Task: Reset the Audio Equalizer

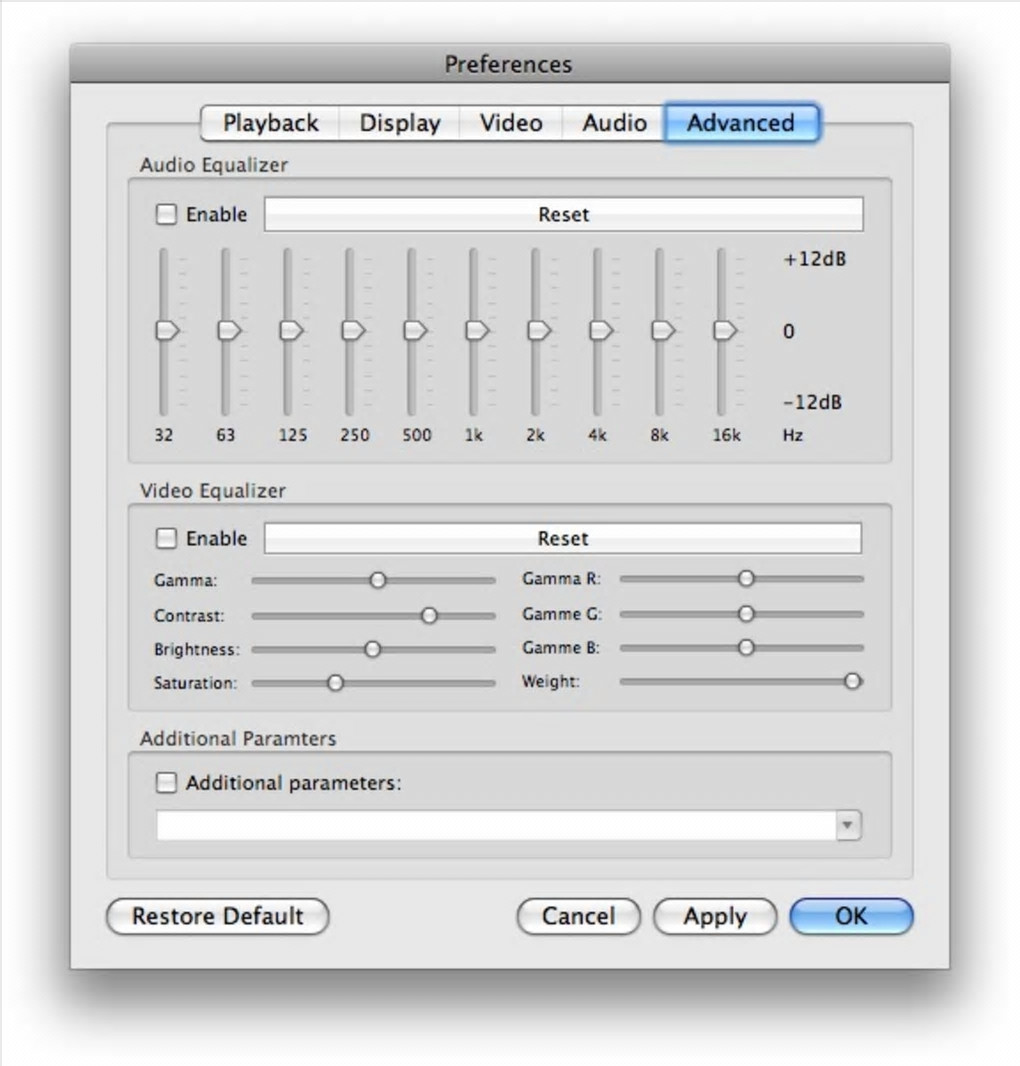Action: point(563,214)
